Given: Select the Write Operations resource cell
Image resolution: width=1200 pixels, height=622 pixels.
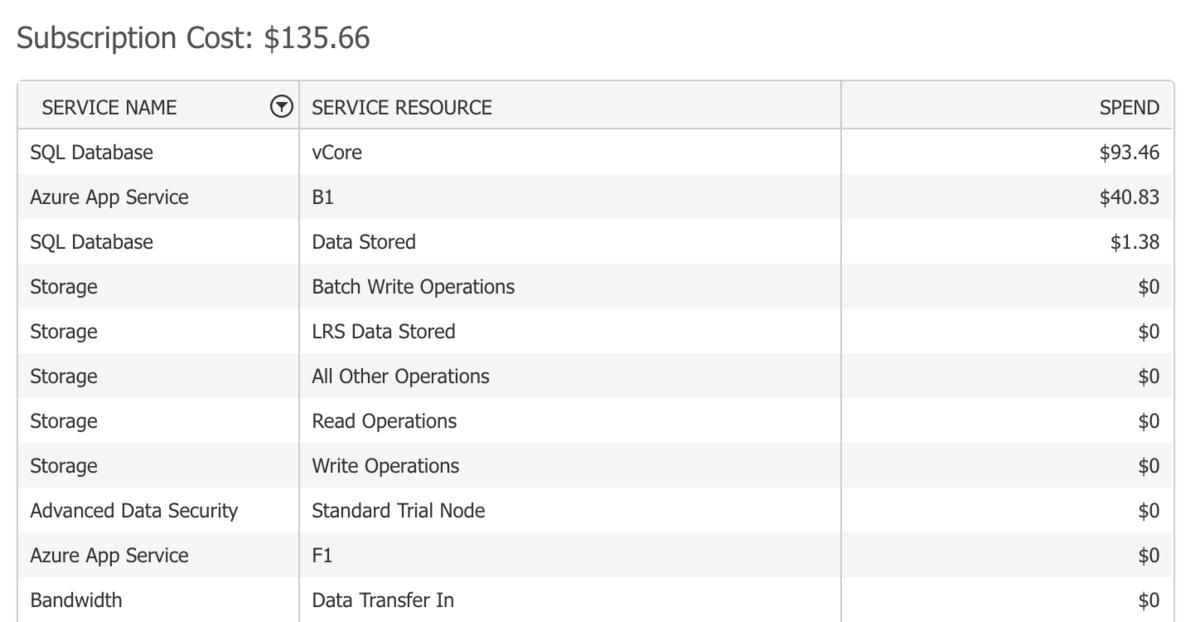Looking at the screenshot, I should [386, 466].
